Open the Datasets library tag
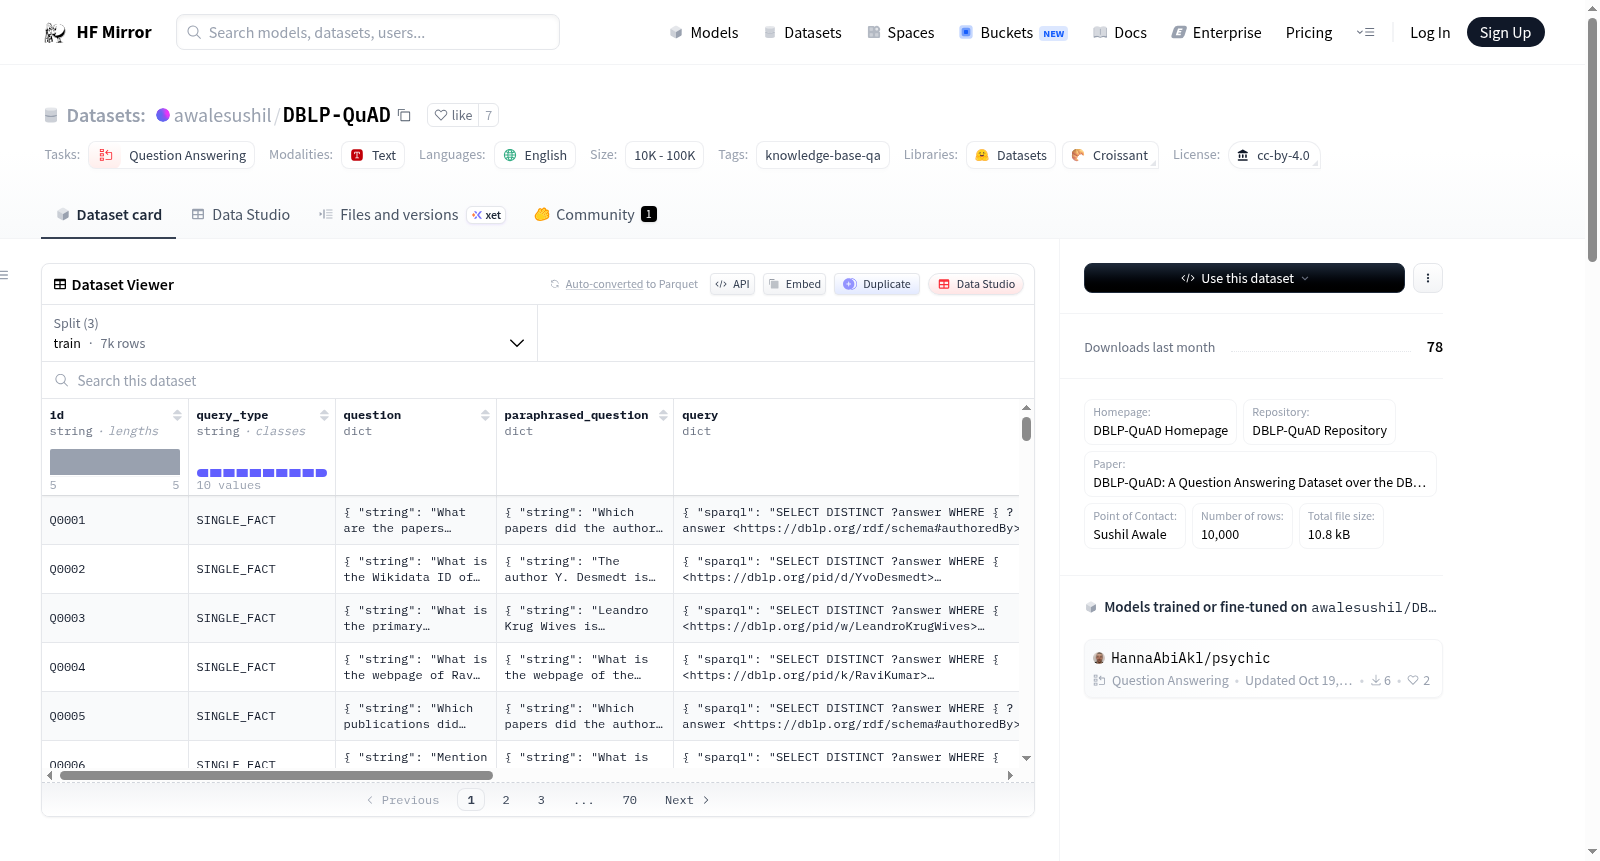This screenshot has width=1600, height=861. coord(1011,155)
